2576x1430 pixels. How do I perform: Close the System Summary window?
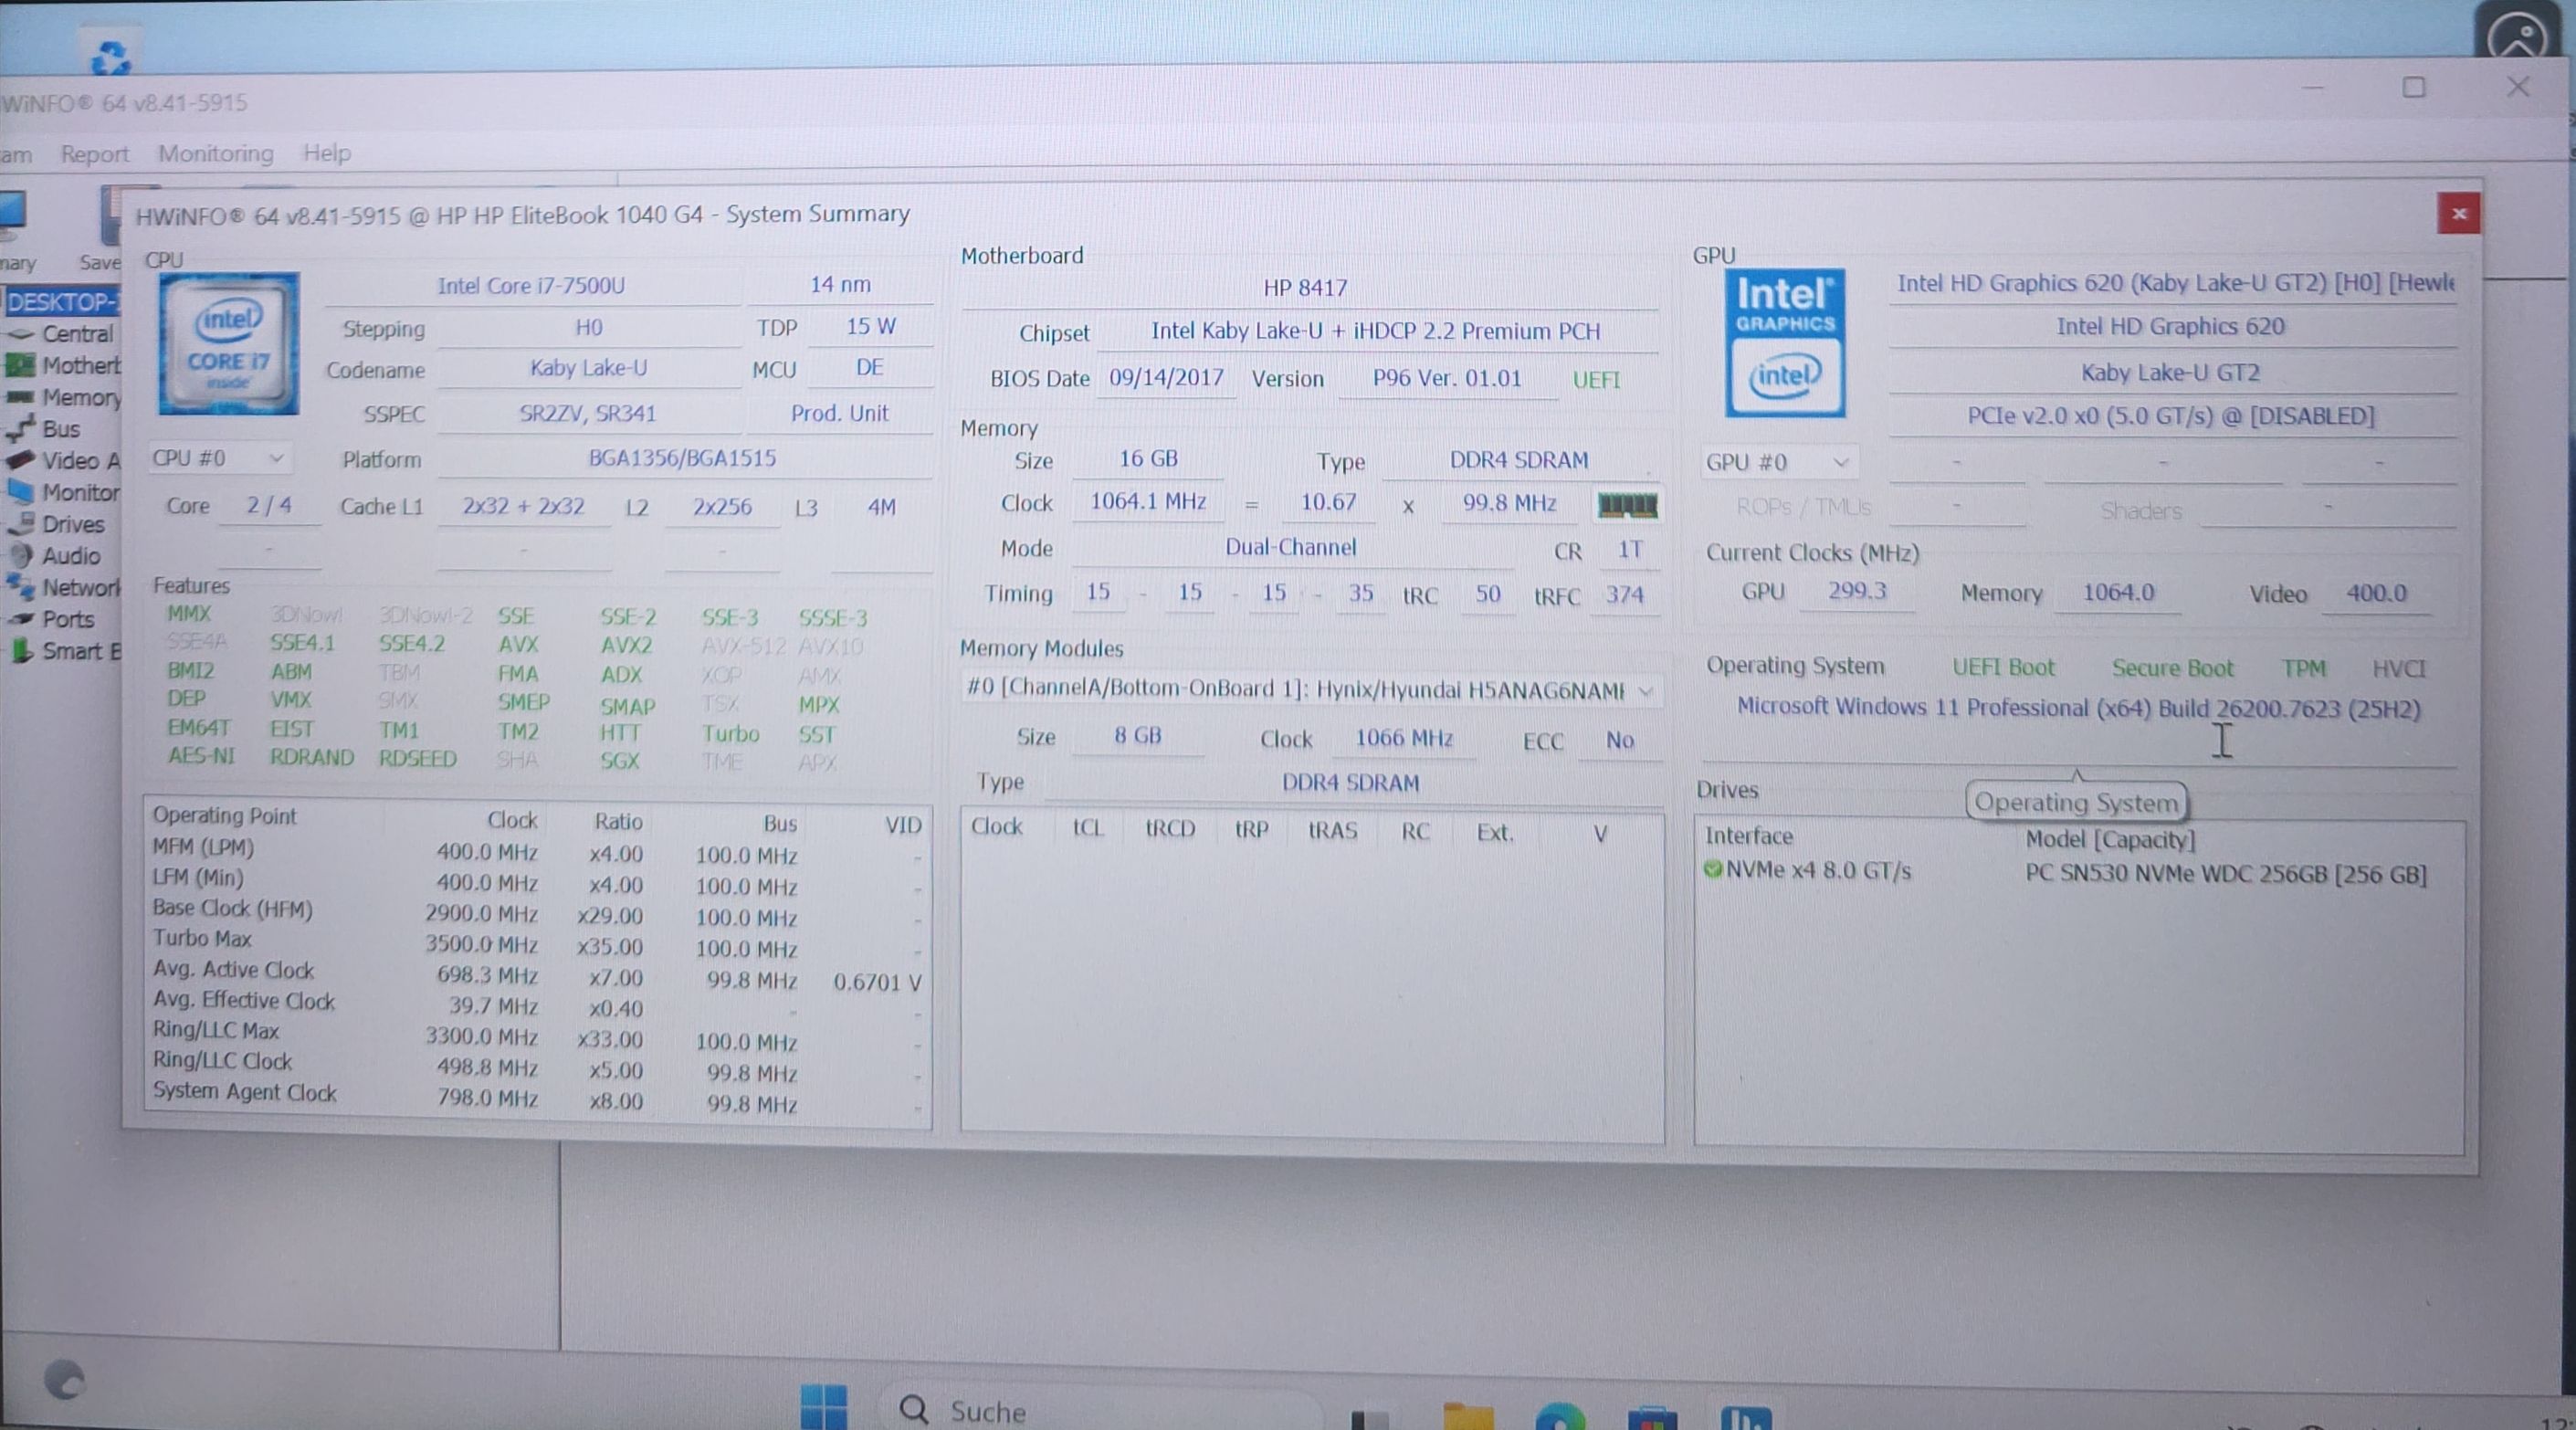pyautogui.click(x=2459, y=213)
